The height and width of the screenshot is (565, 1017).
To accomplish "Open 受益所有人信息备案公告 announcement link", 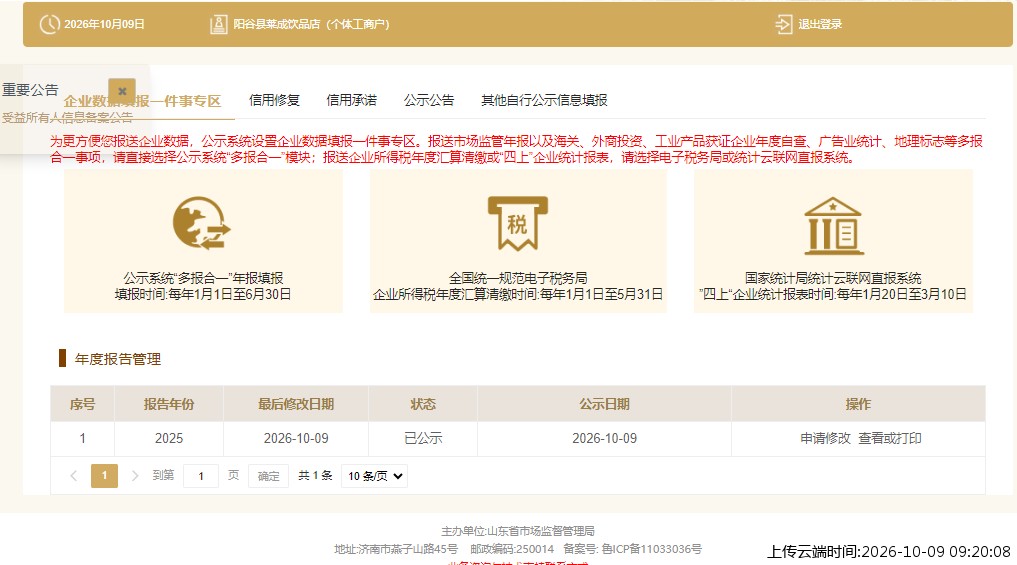I will pos(67,117).
